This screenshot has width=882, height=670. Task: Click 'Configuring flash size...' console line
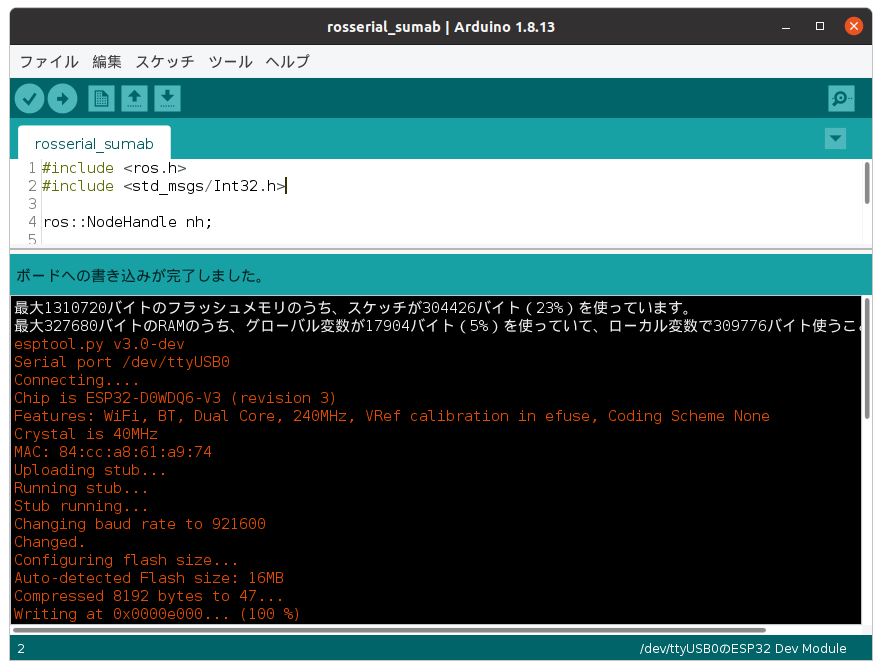[126, 560]
